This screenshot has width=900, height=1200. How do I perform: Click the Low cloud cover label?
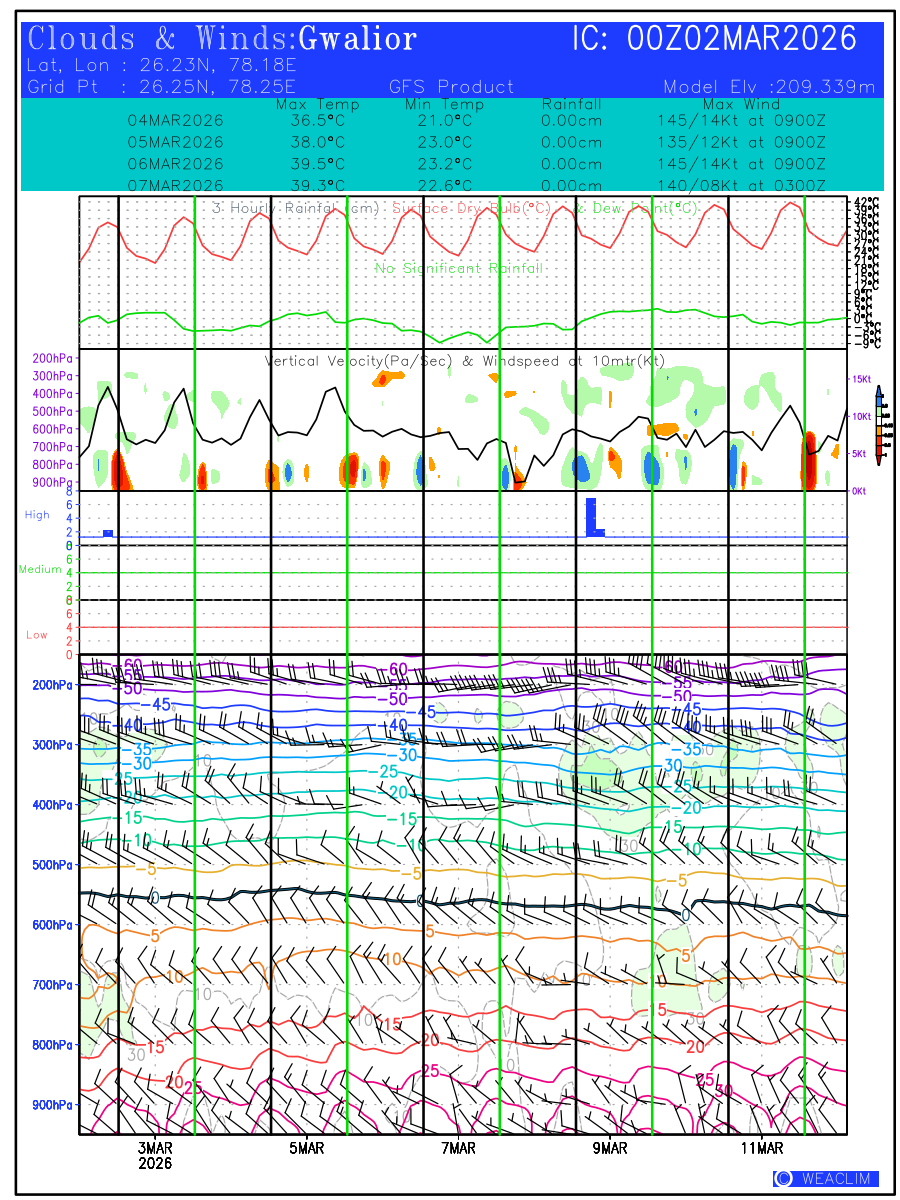point(37,635)
